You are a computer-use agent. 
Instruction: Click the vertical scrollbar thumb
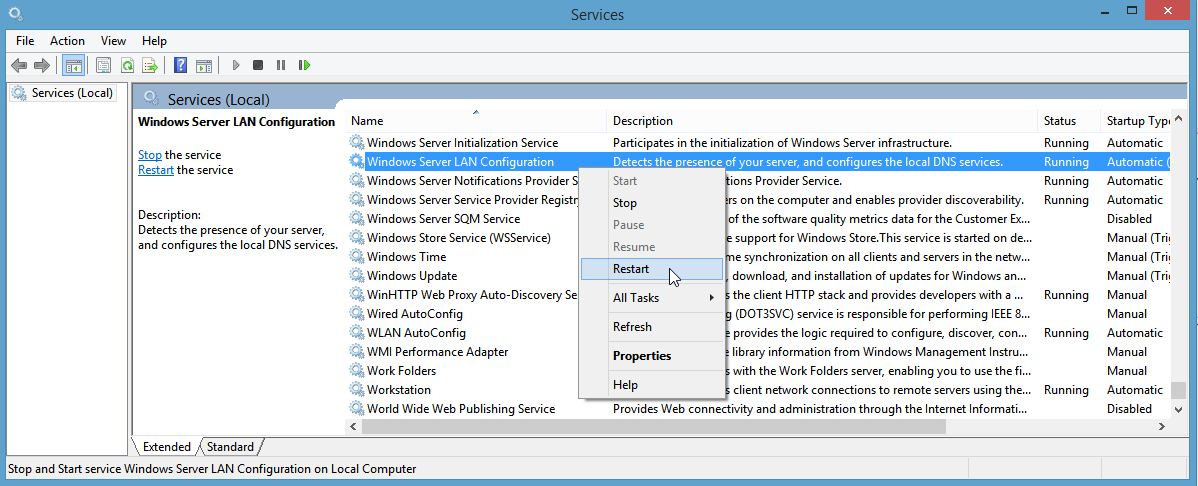click(1178, 390)
